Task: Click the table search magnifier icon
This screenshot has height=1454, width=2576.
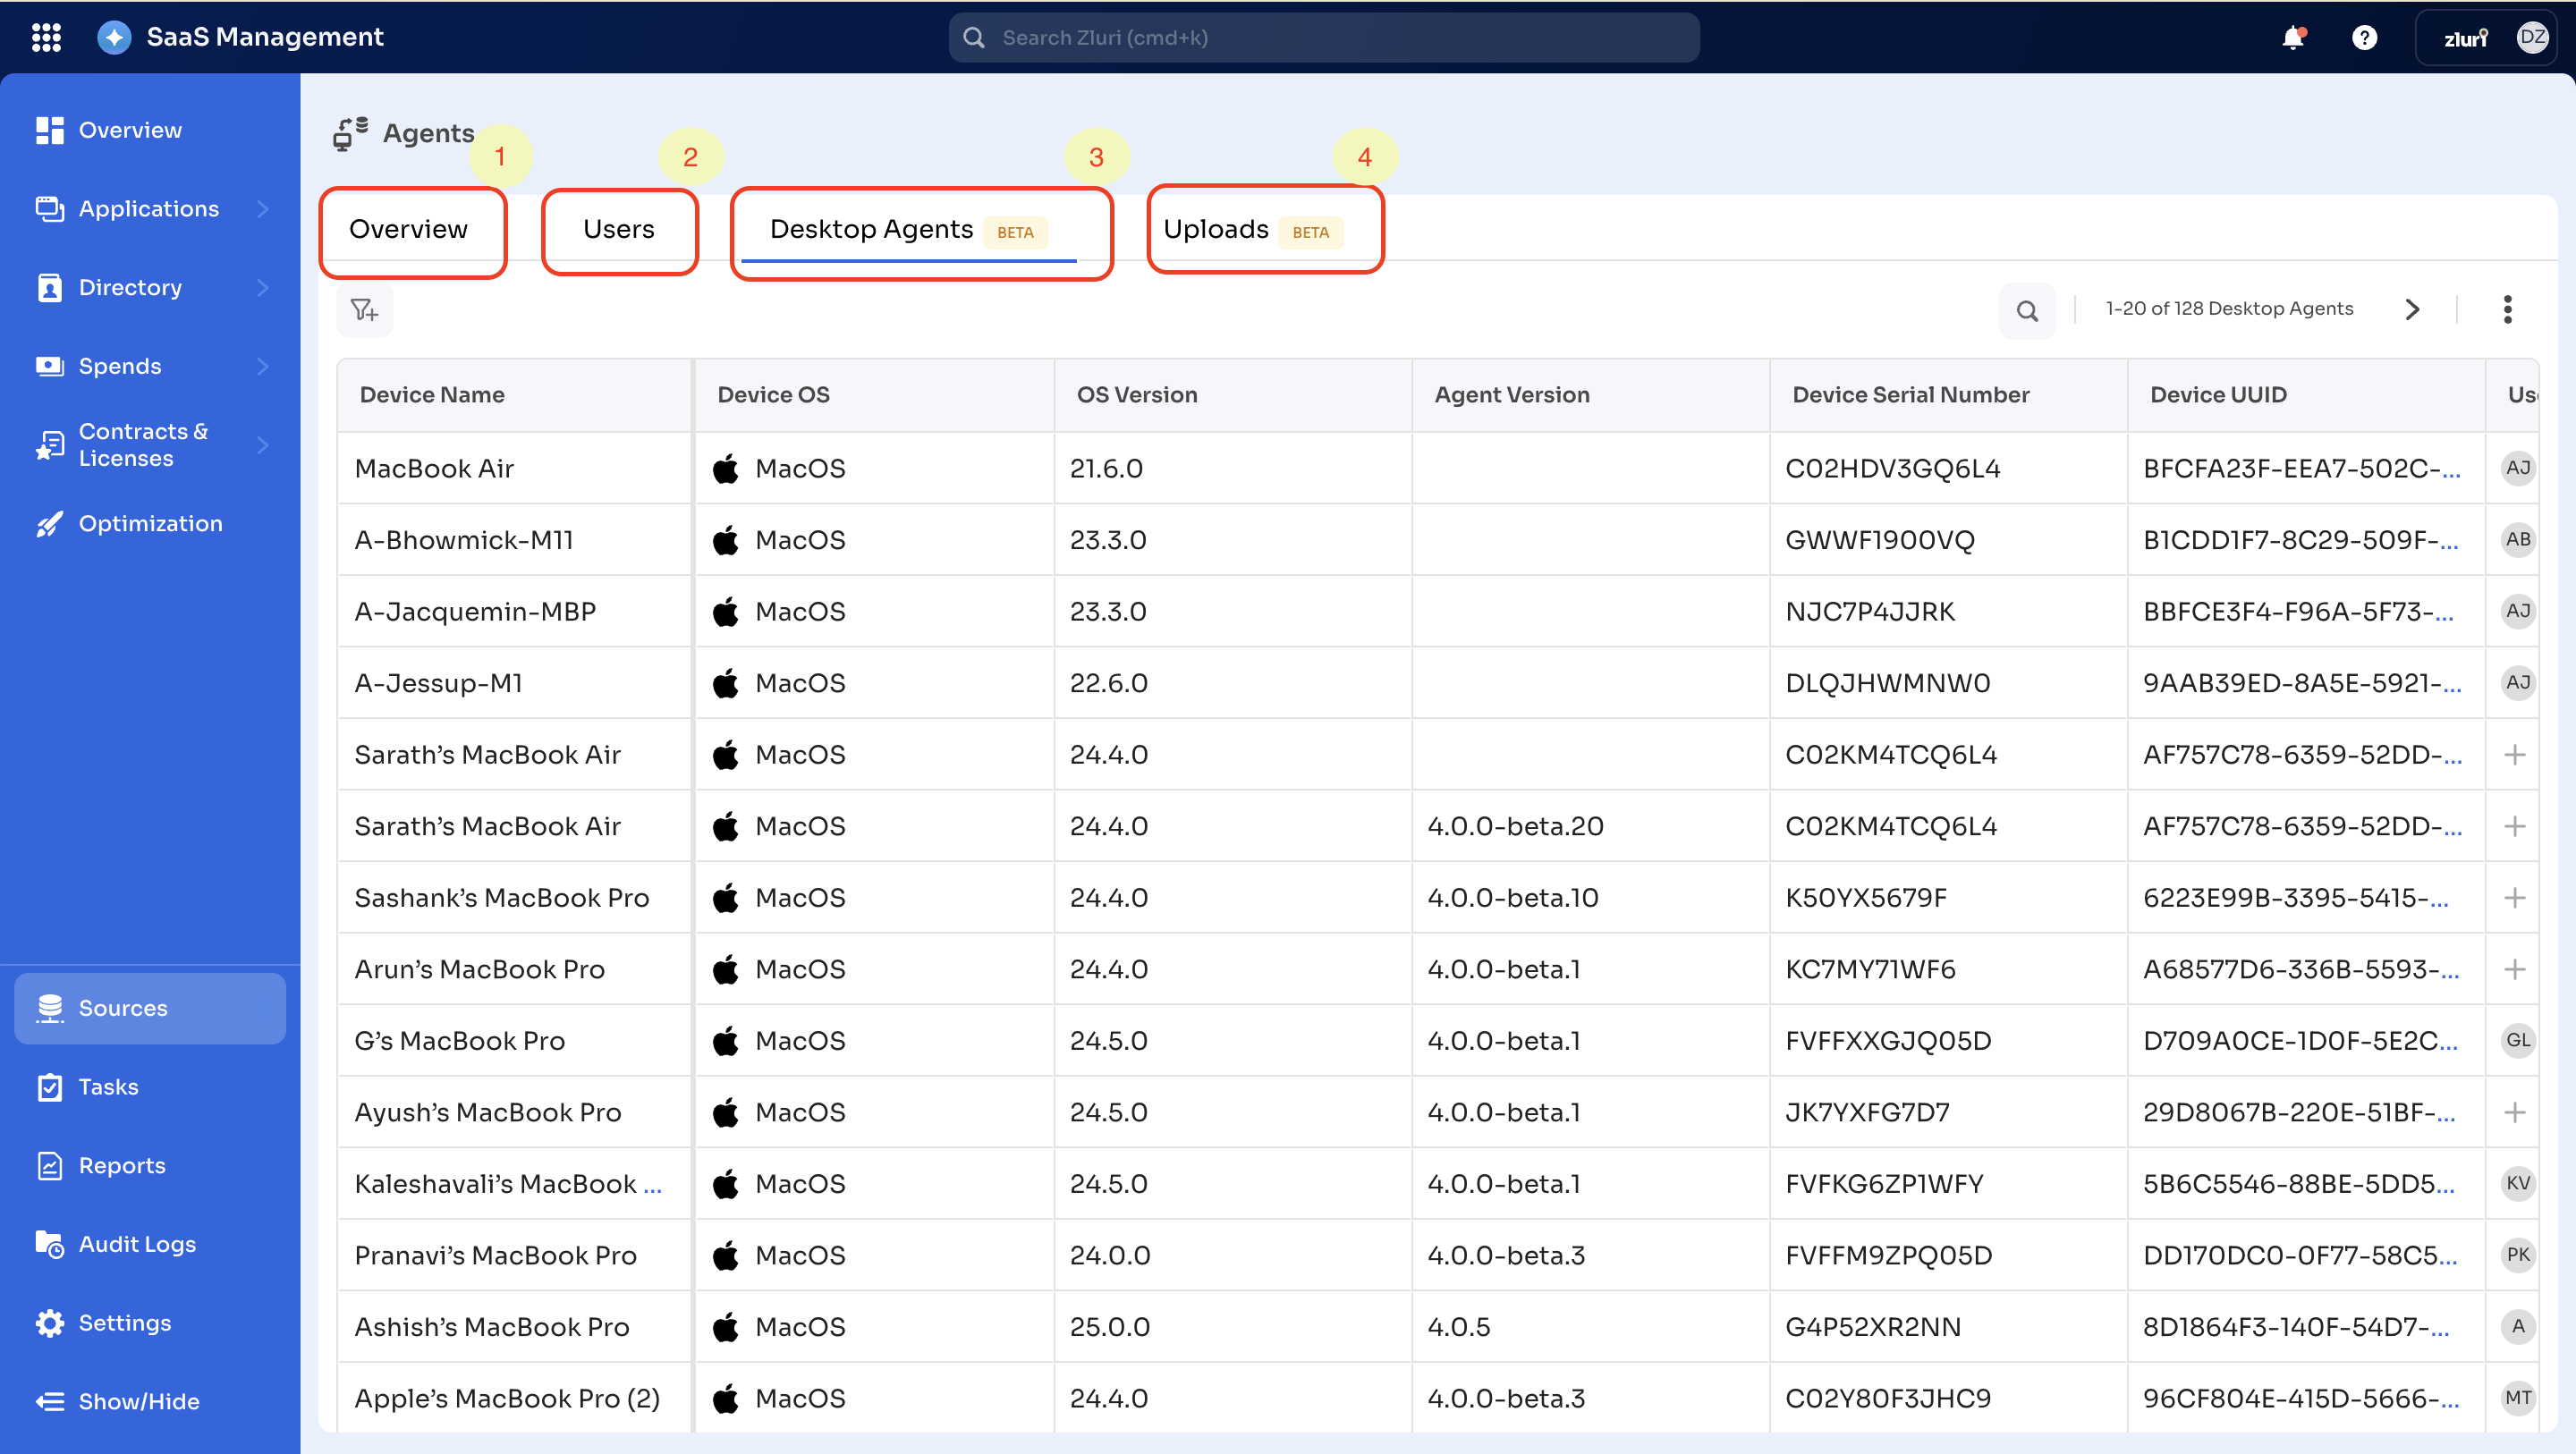Action: (2027, 310)
